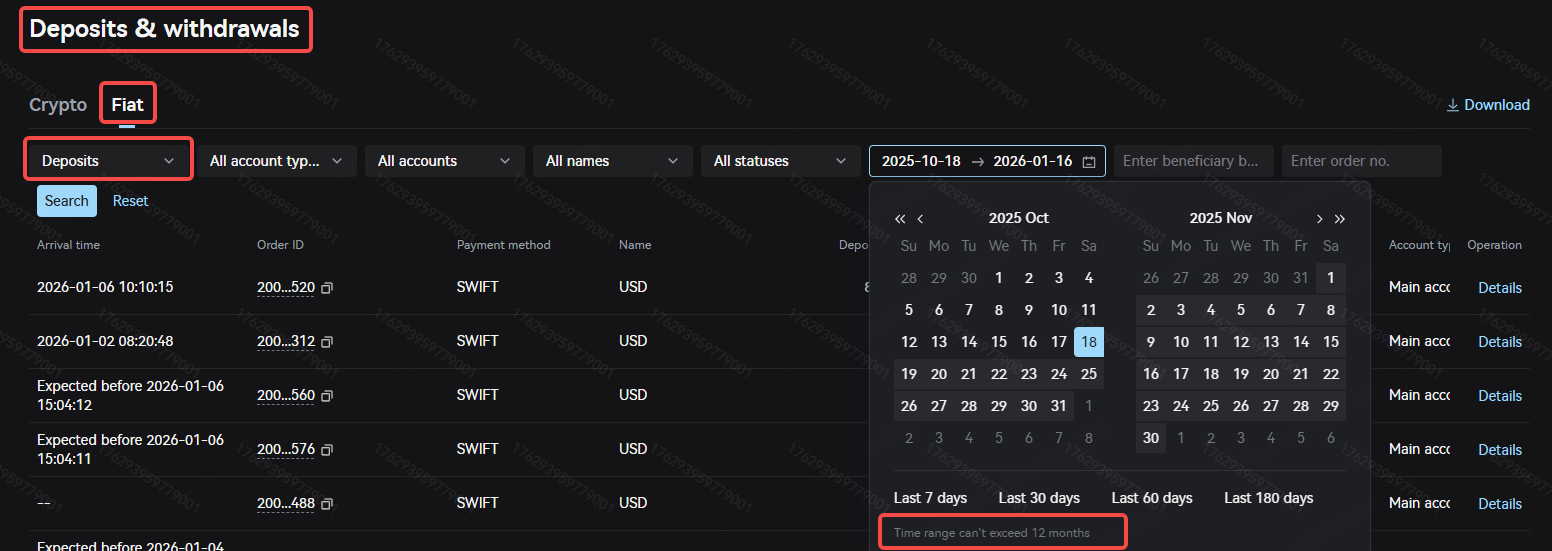The width and height of the screenshot is (1552, 551).
Task: Click the Enter order no. field
Action: [x=1361, y=161]
